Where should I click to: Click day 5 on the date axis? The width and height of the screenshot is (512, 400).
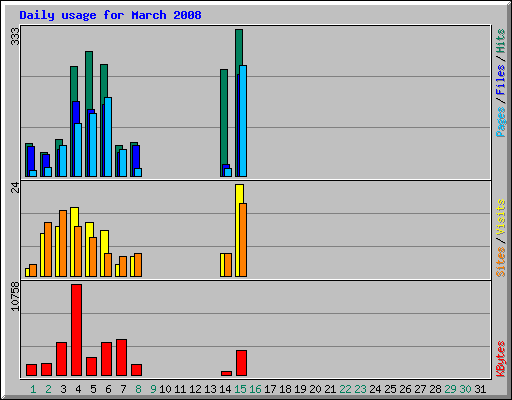click(x=93, y=389)
